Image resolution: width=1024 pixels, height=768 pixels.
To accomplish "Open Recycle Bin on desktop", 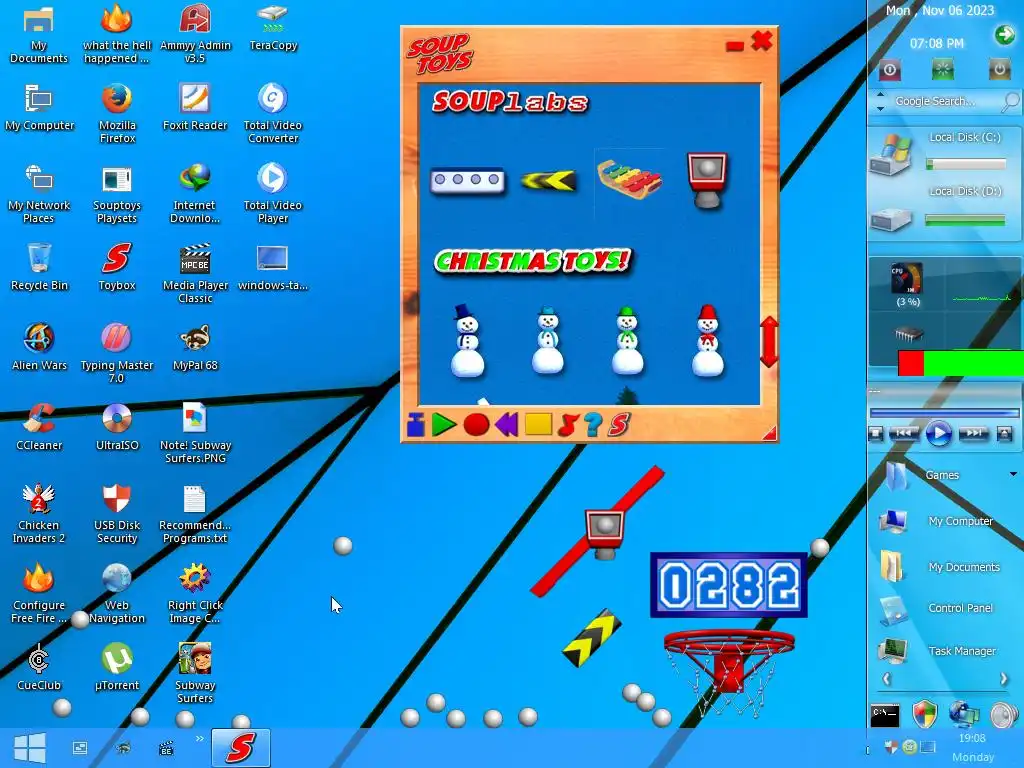I will [39, 267].
